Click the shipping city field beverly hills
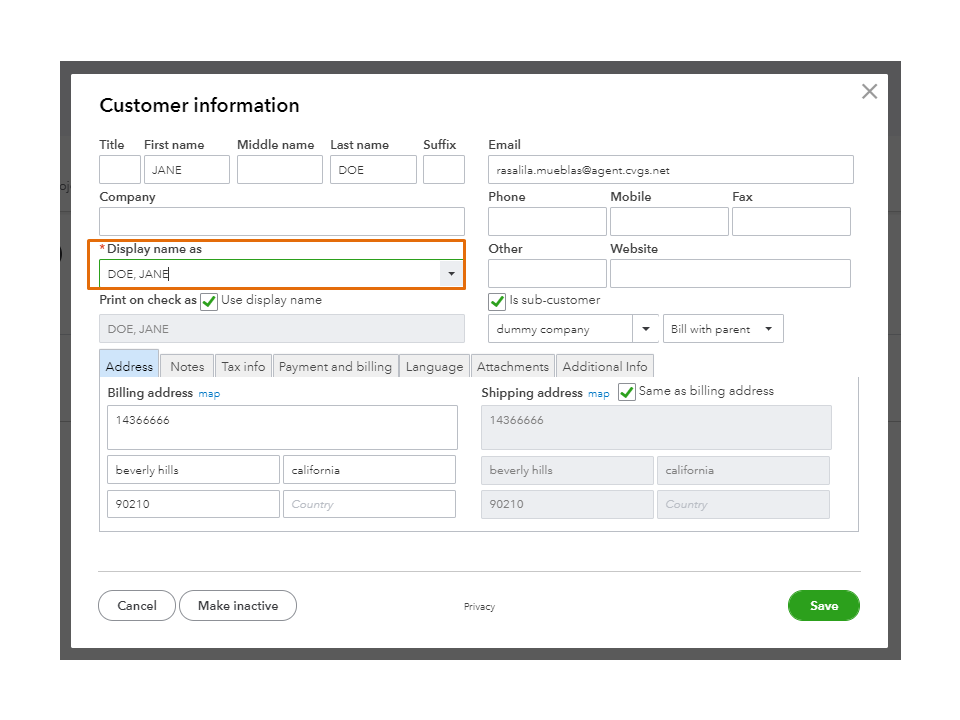Image resolution: width=960 pixels, height=720 pixels. point(568,470)
